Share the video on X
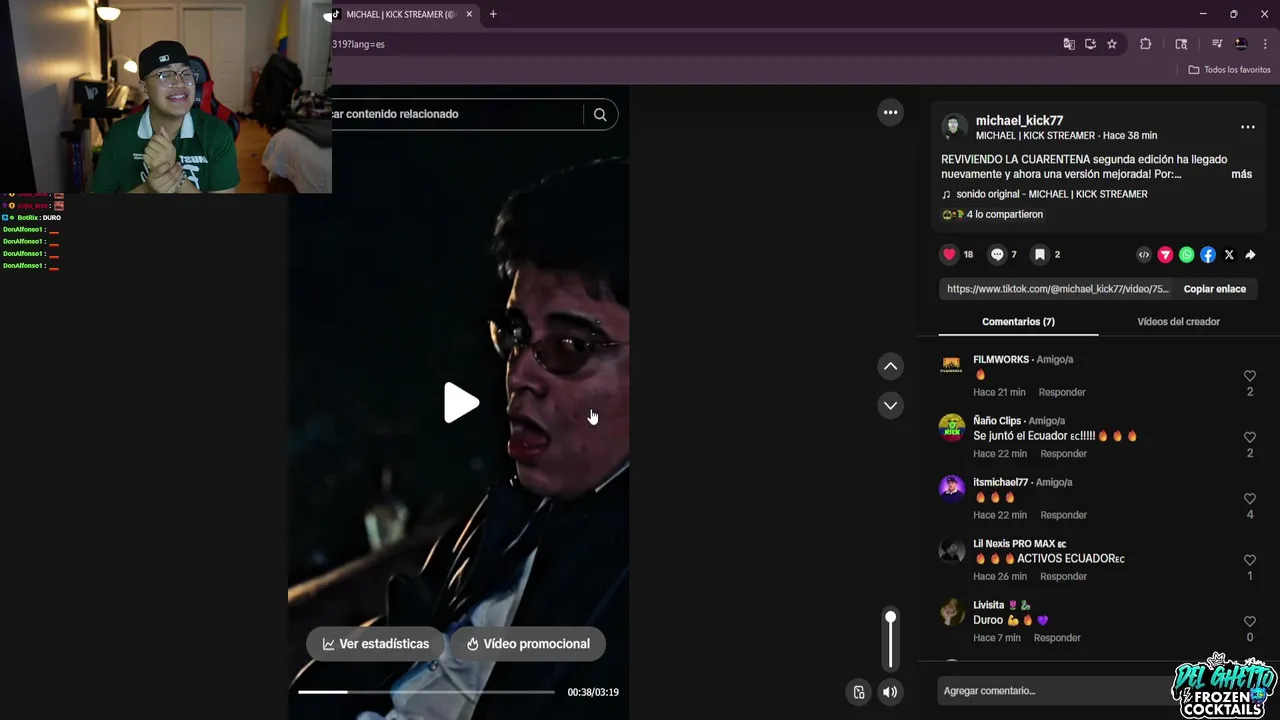The width and height of the screenshot is (1280, 720). tap(1229, 255)
